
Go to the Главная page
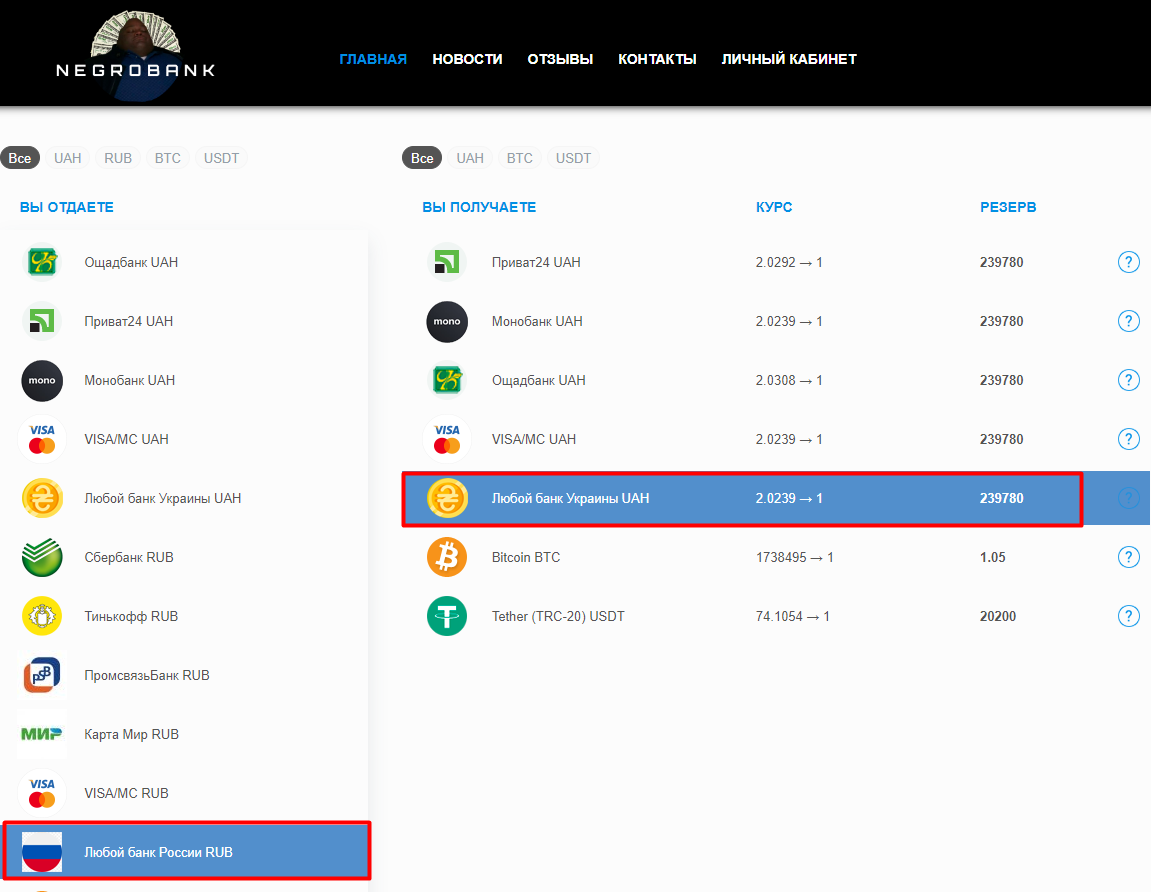point(373,59)
